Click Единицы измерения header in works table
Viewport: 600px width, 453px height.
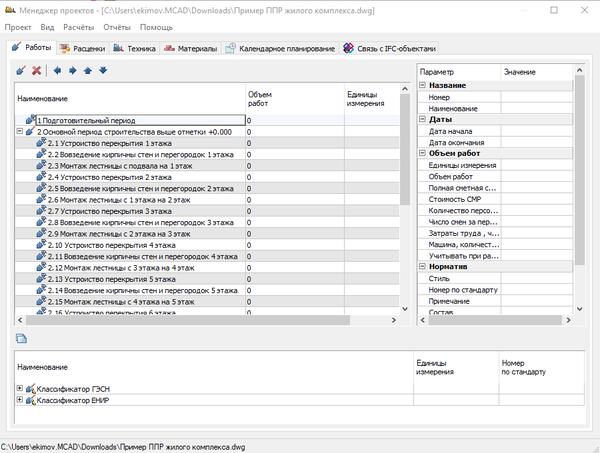coord(372,99)
